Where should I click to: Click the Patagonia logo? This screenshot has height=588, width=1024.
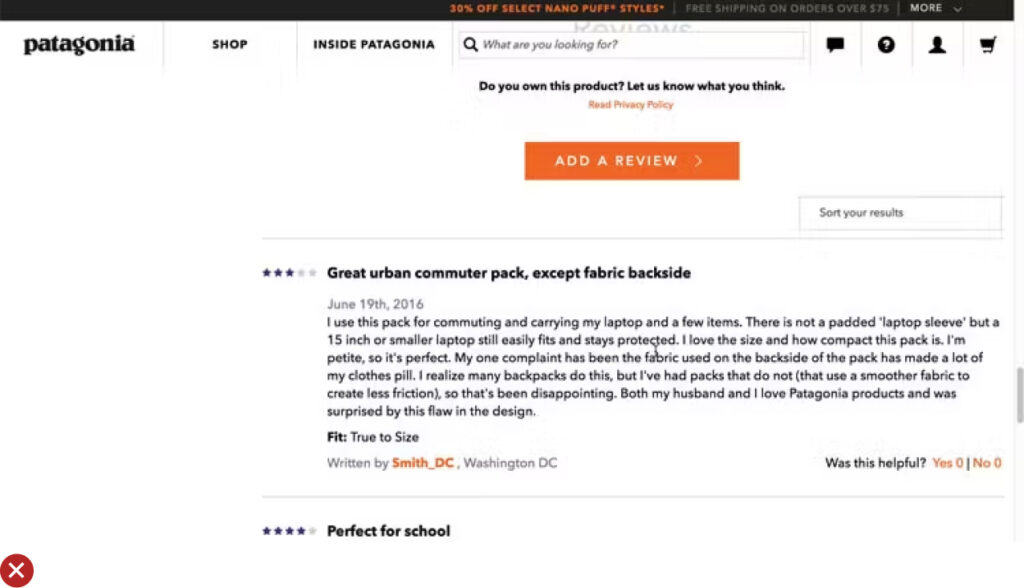pos(79,45)
